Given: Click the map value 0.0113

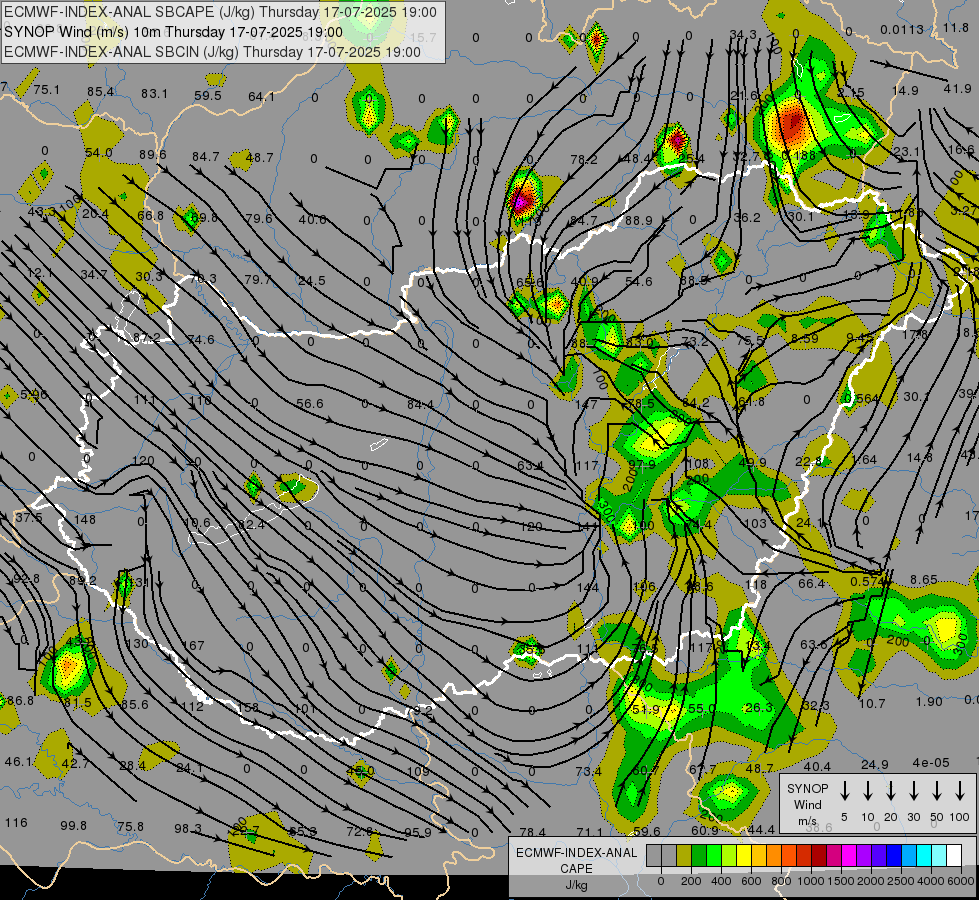Looking at the screenshot, I should [902, 29].
